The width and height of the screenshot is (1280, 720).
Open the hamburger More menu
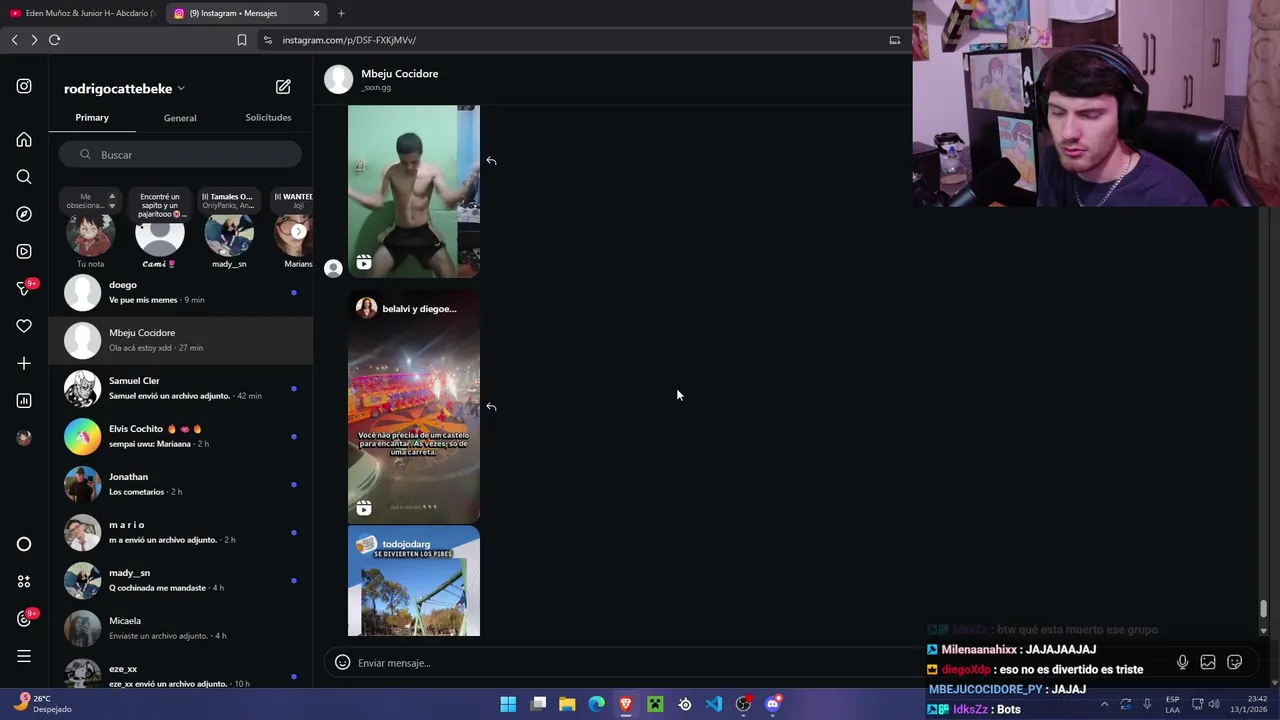tap(24, 656)
